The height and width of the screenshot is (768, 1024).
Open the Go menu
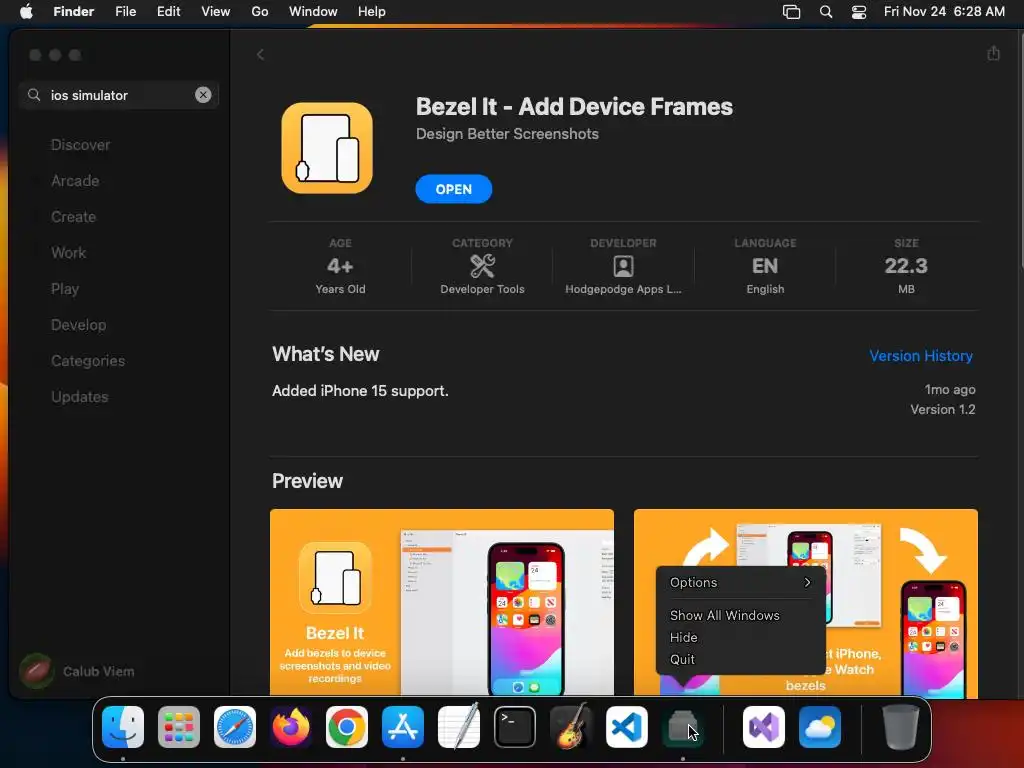pyautogui.click(x=260, y=11)
